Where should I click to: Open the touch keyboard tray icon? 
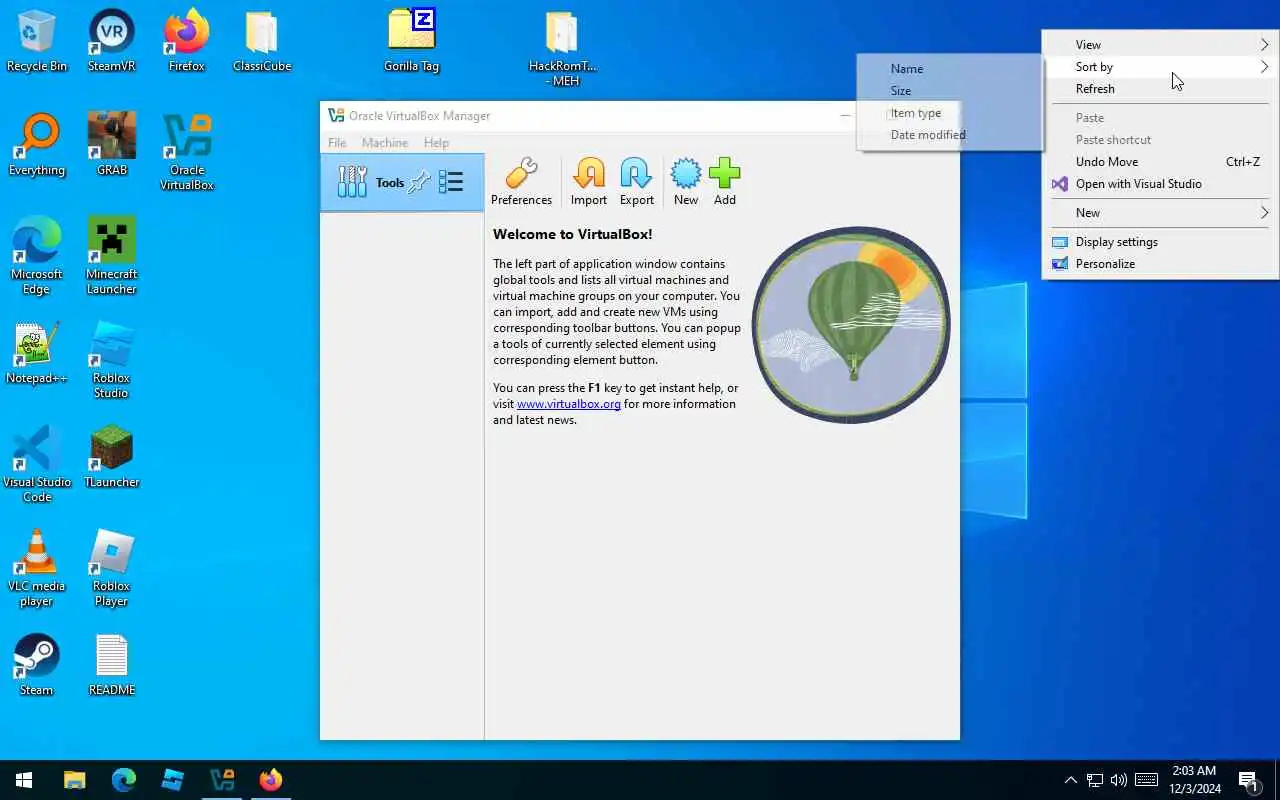1147,780
